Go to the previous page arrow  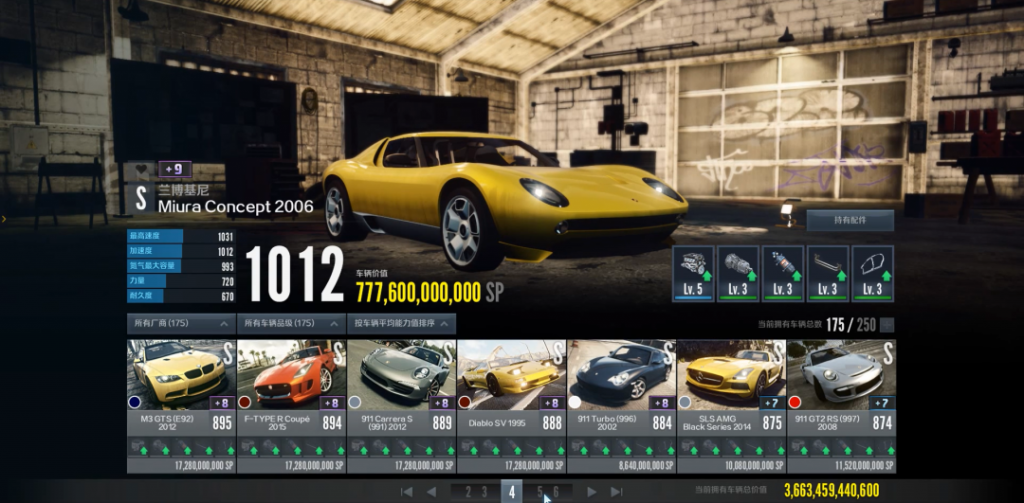click(432, 492)
